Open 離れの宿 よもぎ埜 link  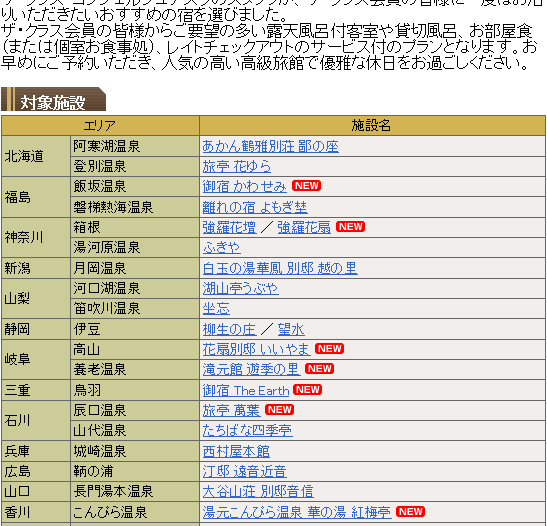coord(255,207)
